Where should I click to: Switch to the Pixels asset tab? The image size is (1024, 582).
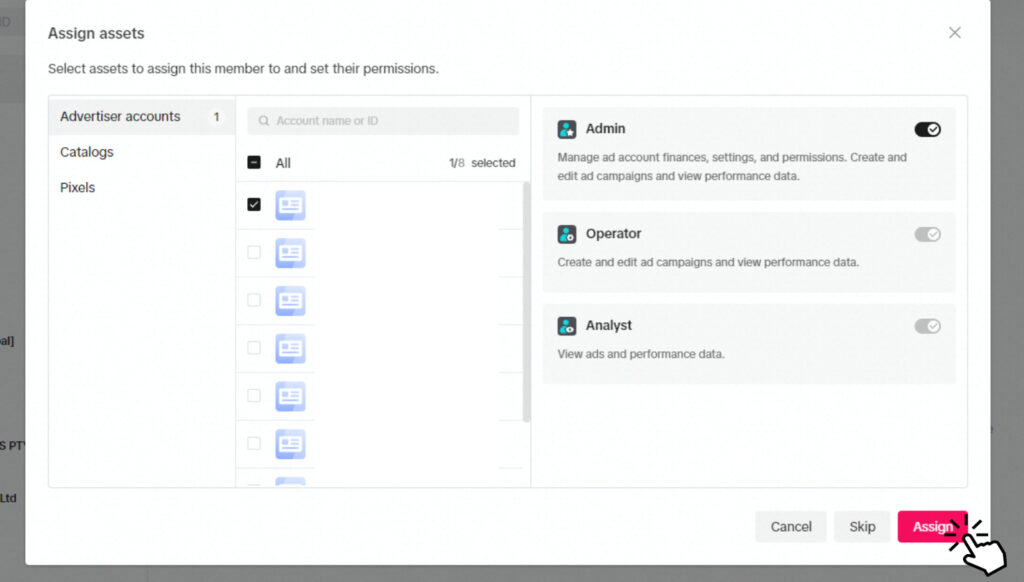(x=78, y=188)
